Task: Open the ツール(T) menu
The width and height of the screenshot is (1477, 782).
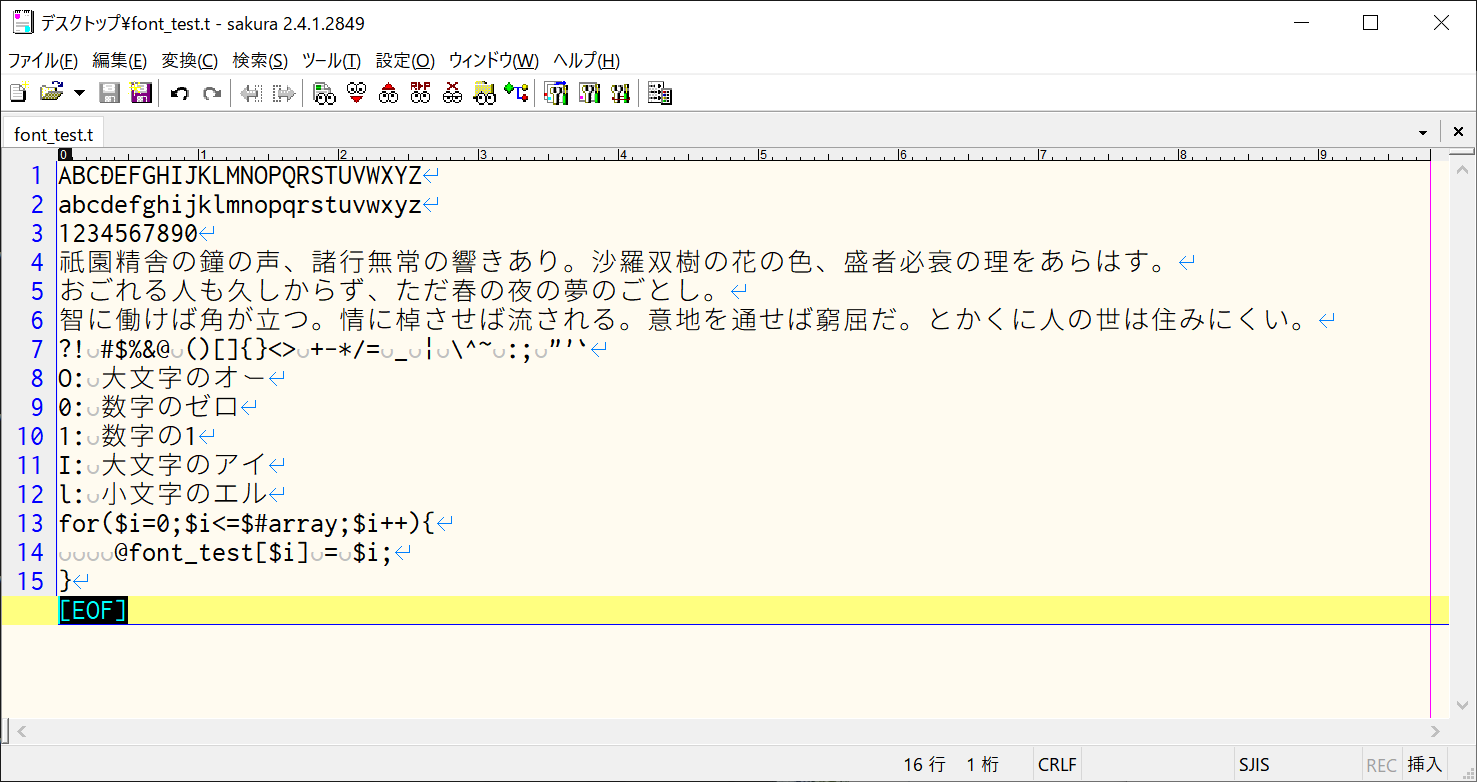Action: point(331,60)
